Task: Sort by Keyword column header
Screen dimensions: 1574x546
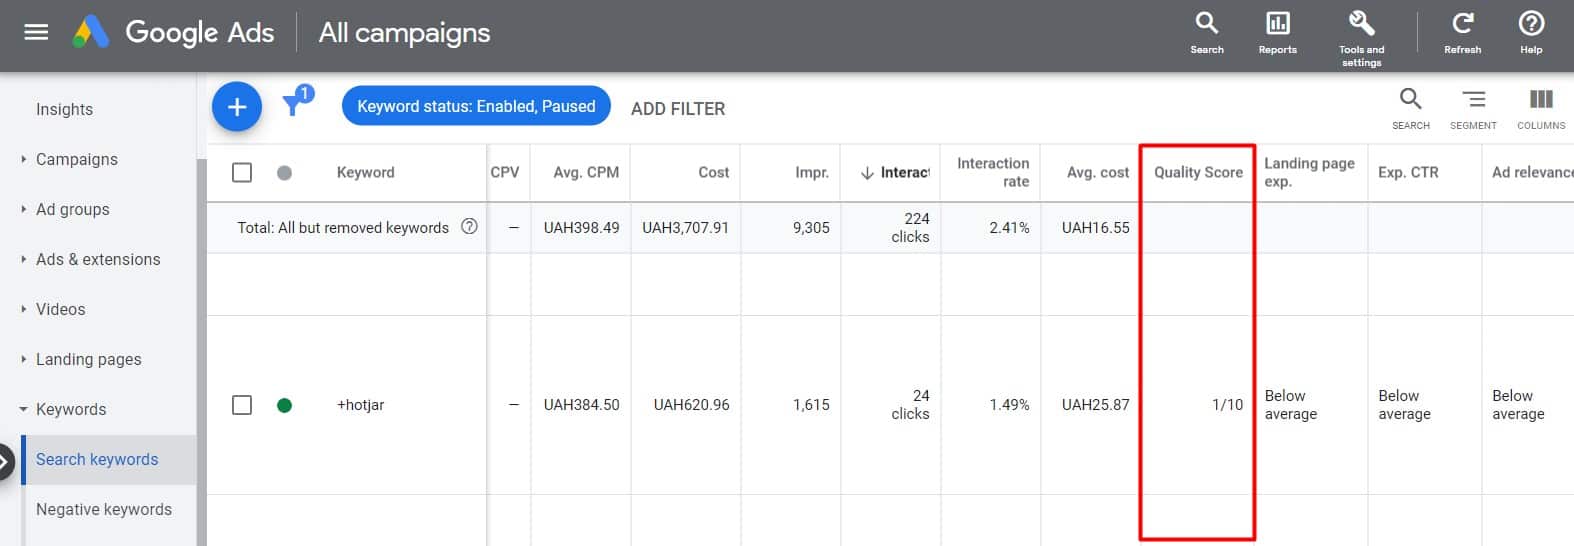Action: [365, 172]
